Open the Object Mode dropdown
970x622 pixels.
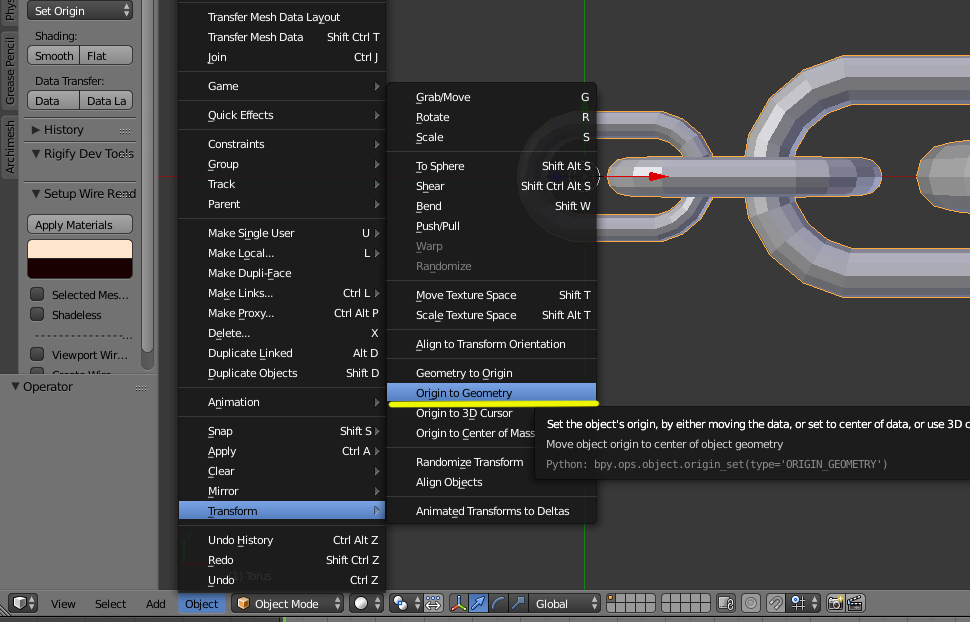(x=288, y=603)
